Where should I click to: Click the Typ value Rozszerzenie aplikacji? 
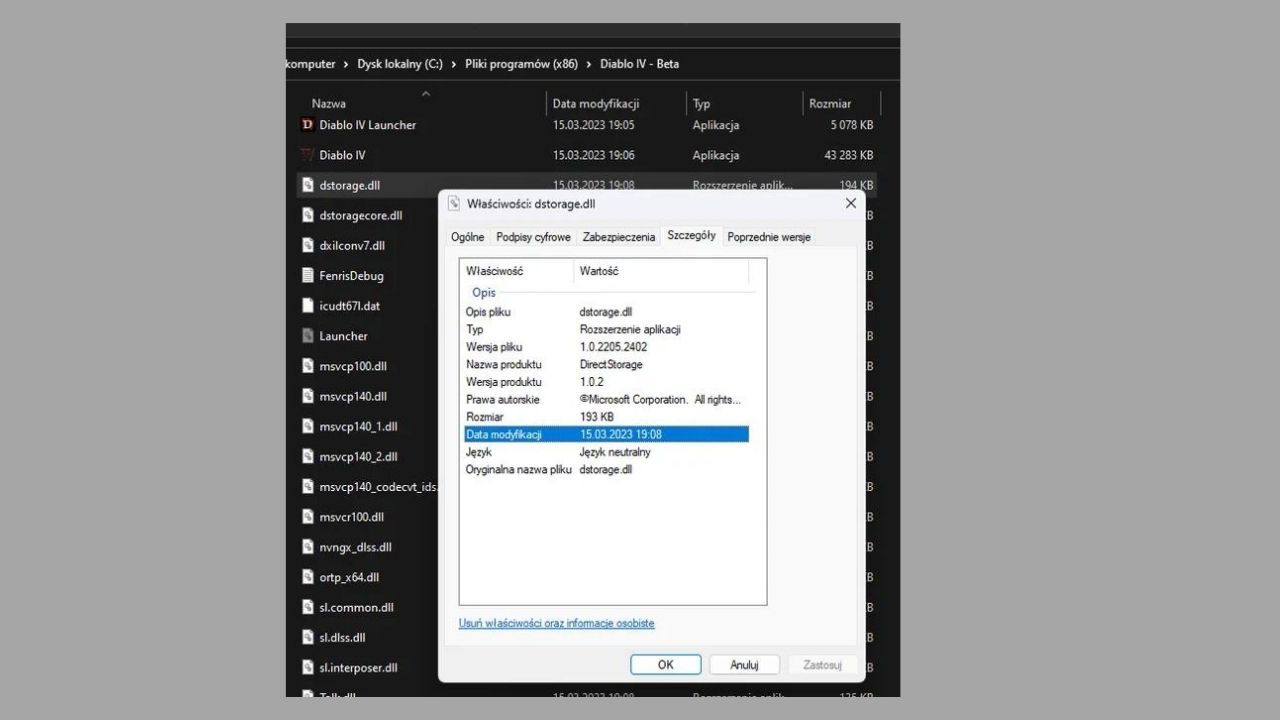[x=630, y=329]
